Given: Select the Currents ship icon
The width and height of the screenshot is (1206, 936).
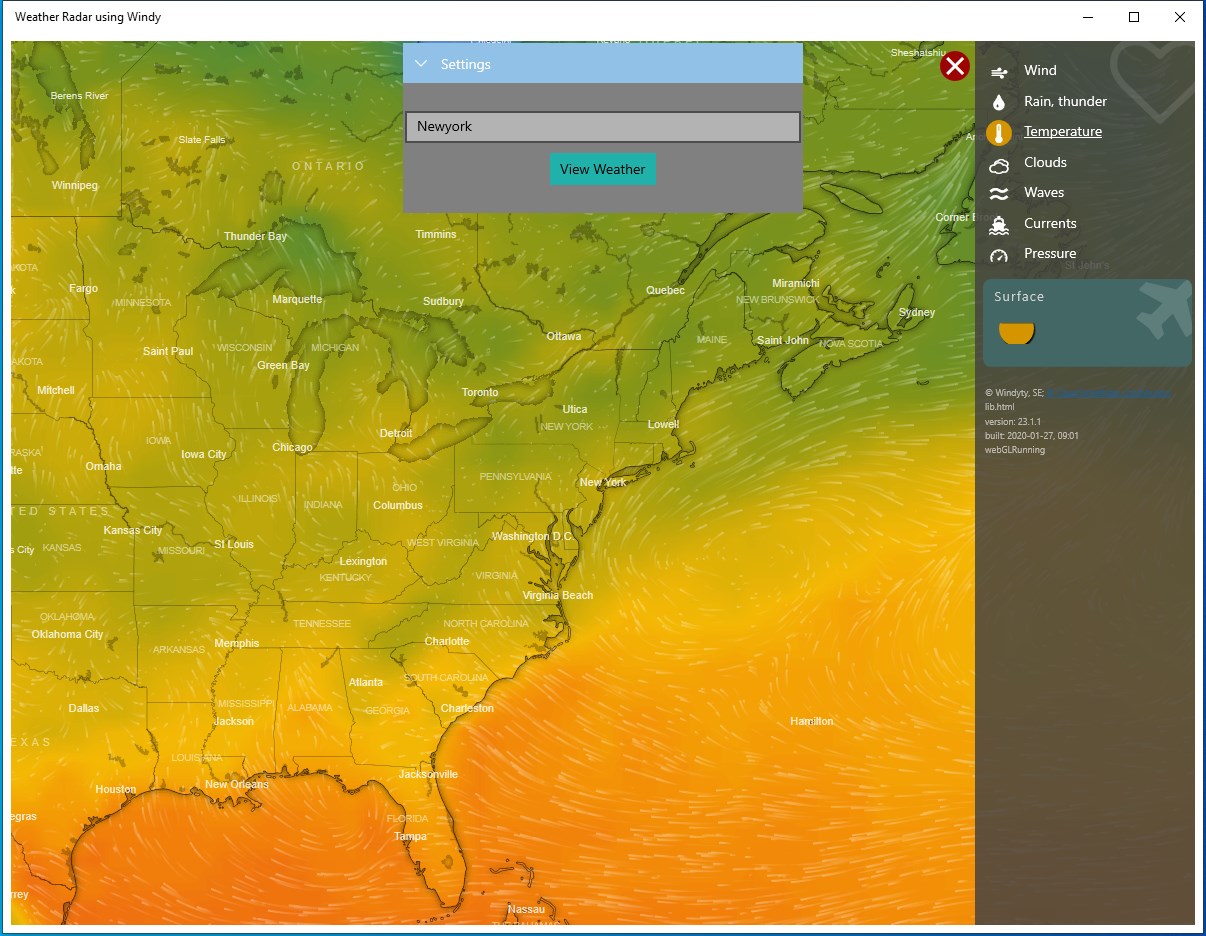Looking at the screenshot, I should click(x=998, y=225).
